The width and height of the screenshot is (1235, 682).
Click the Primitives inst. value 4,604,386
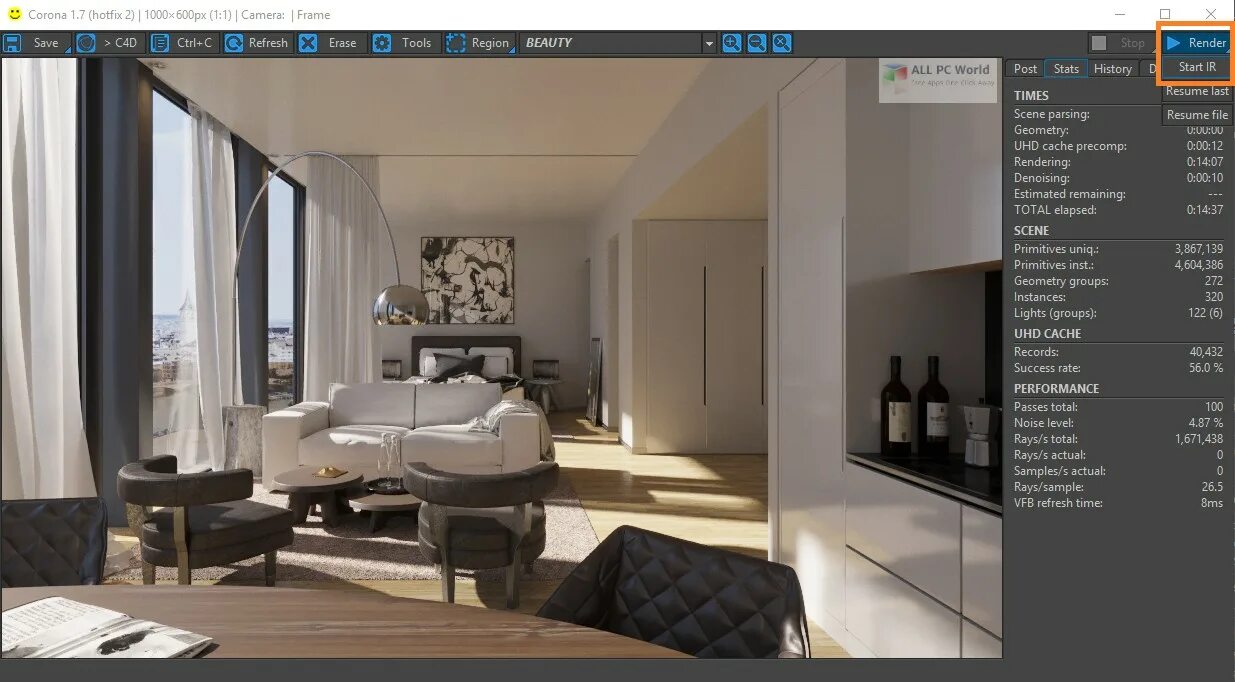[1198, 265]
